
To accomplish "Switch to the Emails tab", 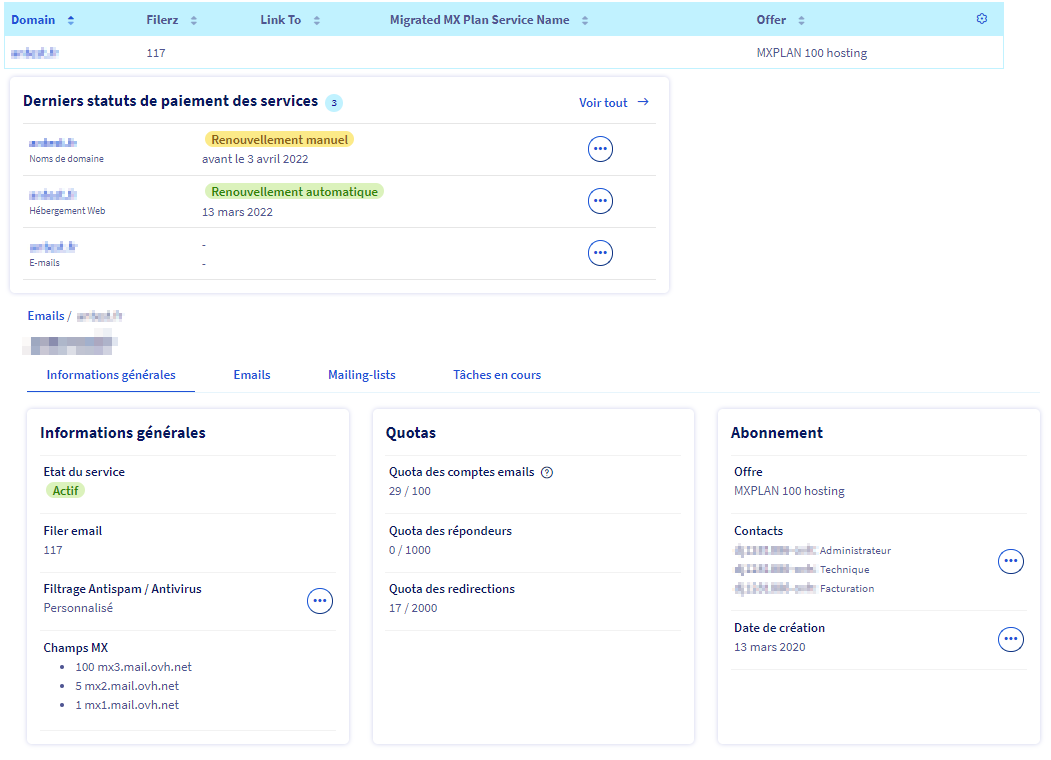I will pos(252,375).
